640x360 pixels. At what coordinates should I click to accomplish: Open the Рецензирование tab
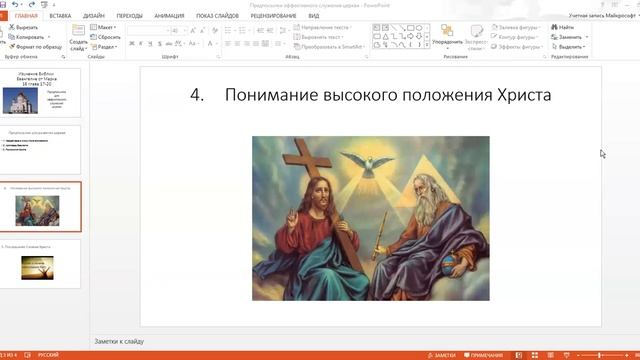(273, 16)
